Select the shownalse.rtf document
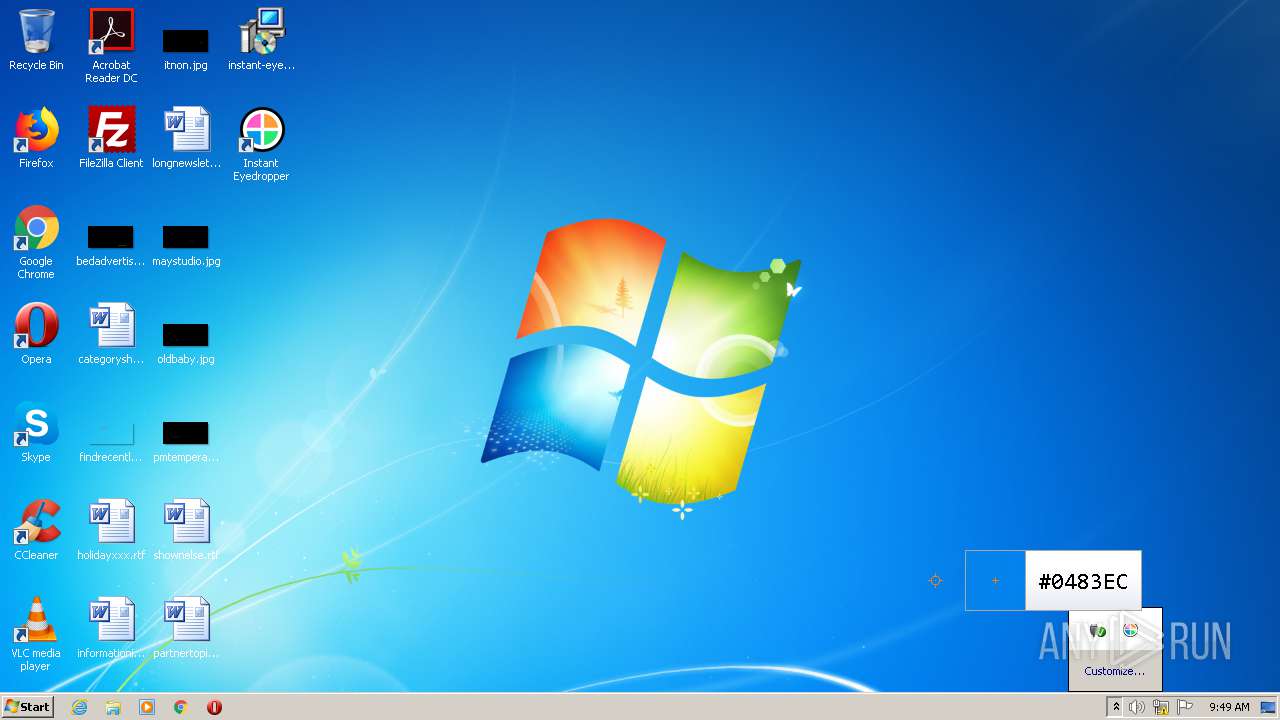The image size is (1280, 720). tap(186, 530)
